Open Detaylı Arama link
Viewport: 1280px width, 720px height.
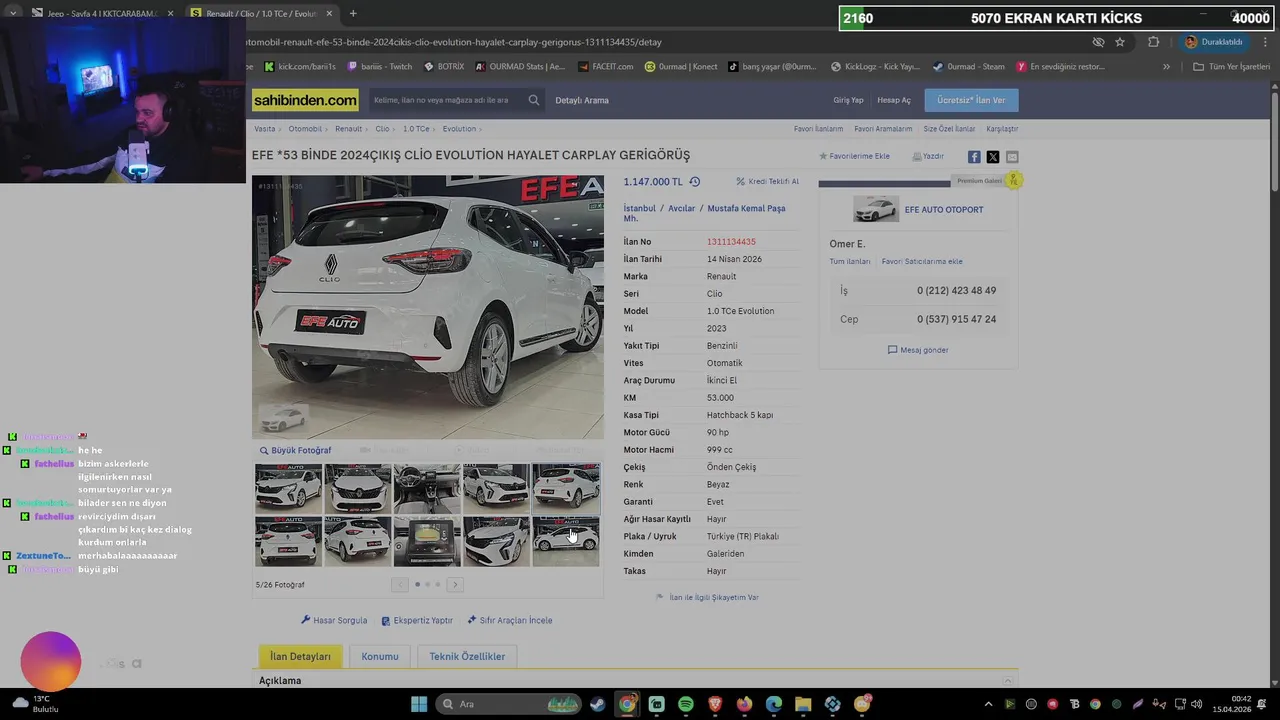tap(582, 100)
